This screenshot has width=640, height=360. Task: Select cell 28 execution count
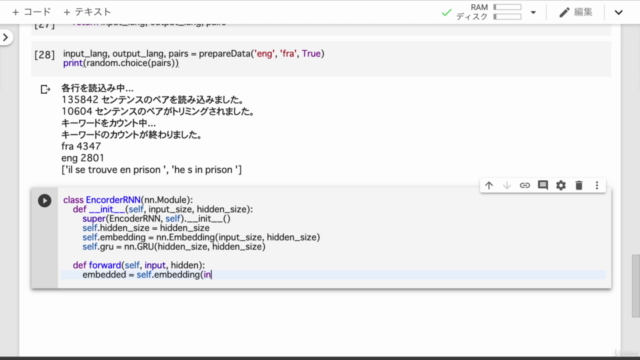point(44,55)
